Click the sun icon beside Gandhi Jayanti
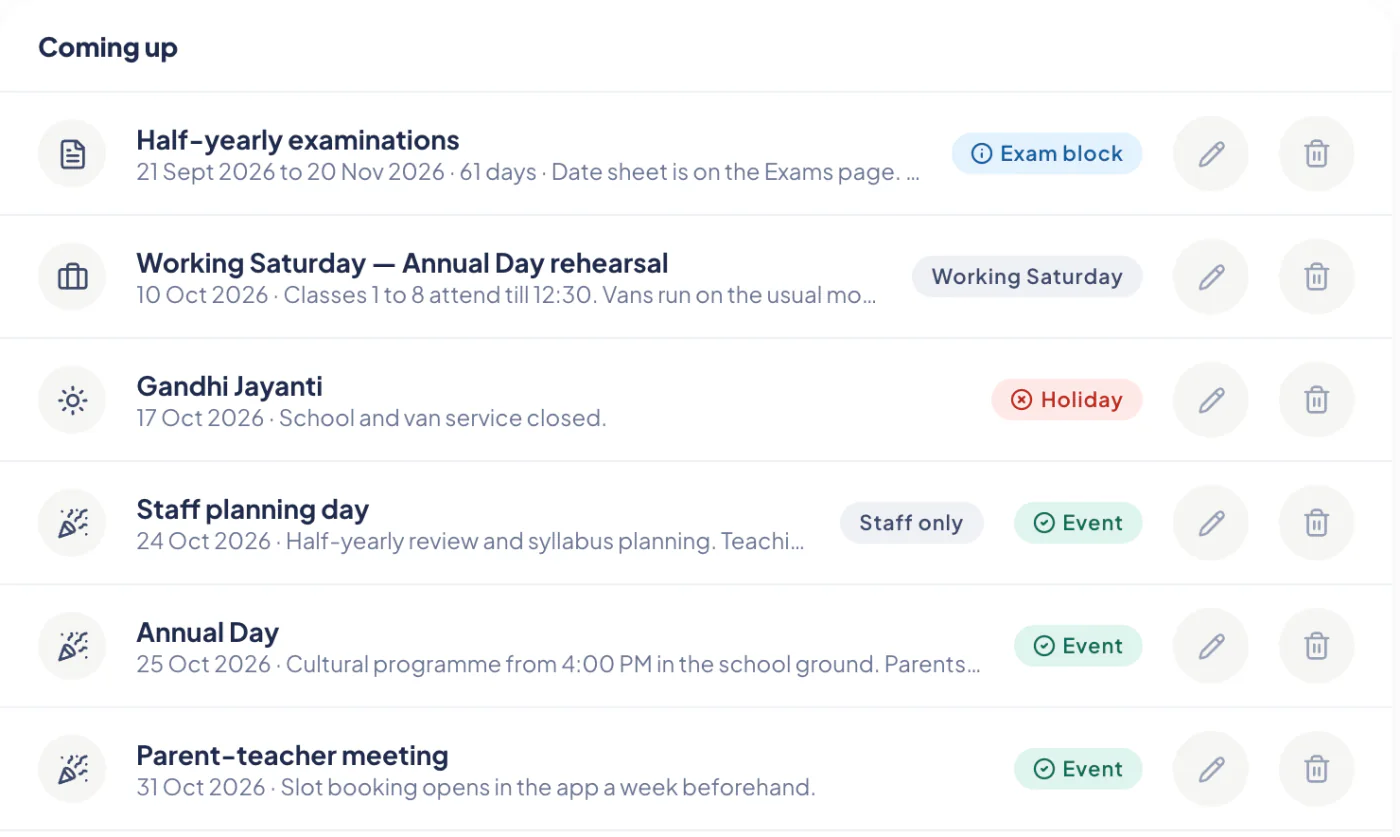This screenshot has height=837, width=1400. click(72, 400)
